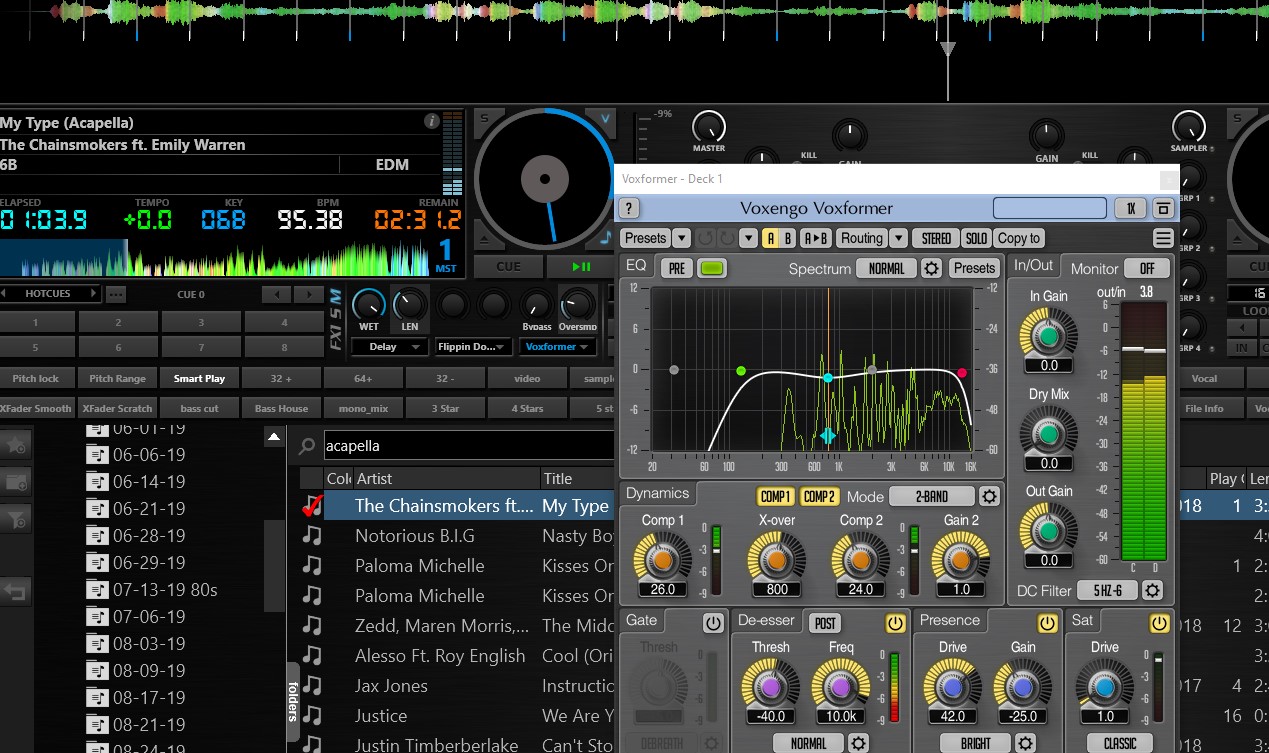Click the add filter folder sidebar icon

pos(16,518)
